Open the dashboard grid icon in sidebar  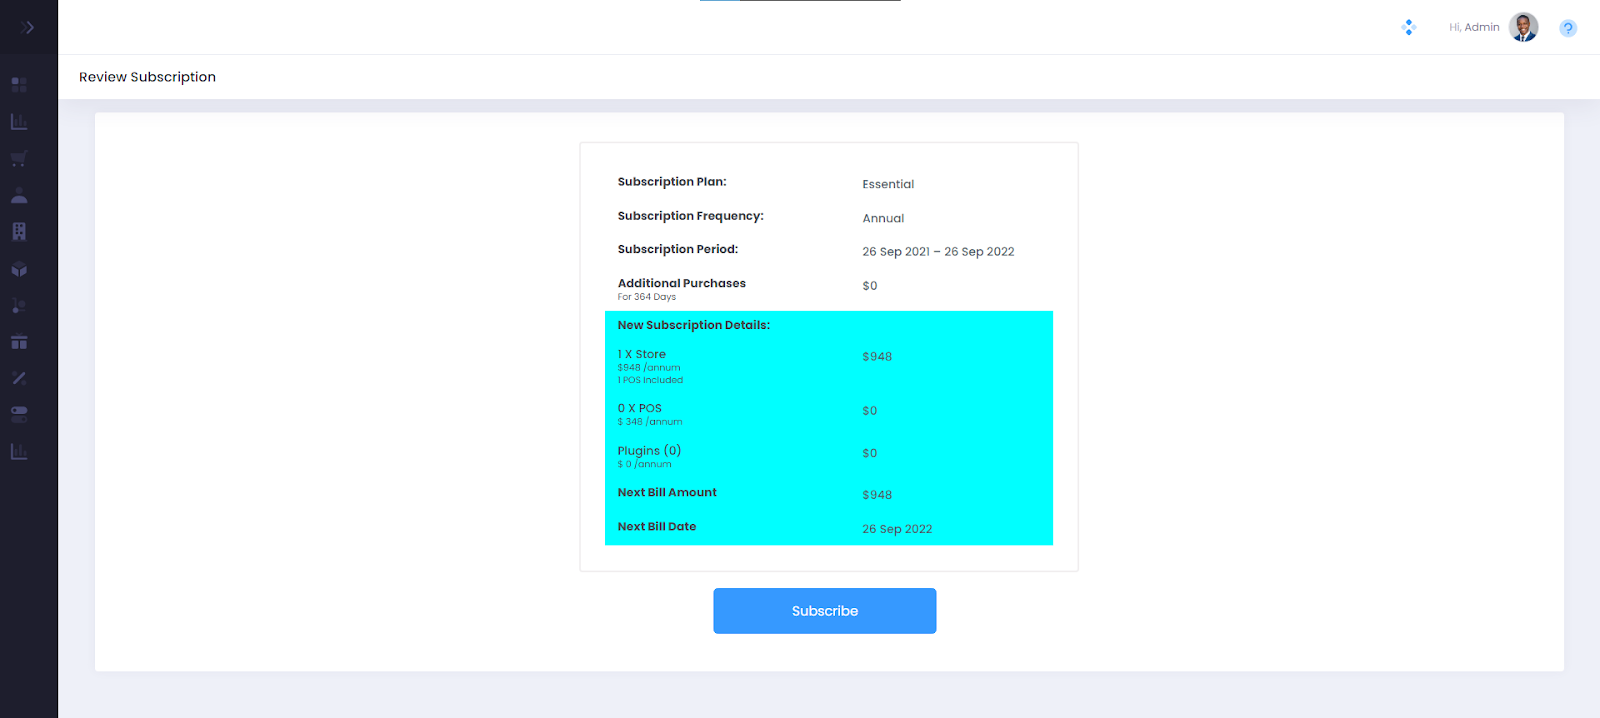tap(19, 85)
